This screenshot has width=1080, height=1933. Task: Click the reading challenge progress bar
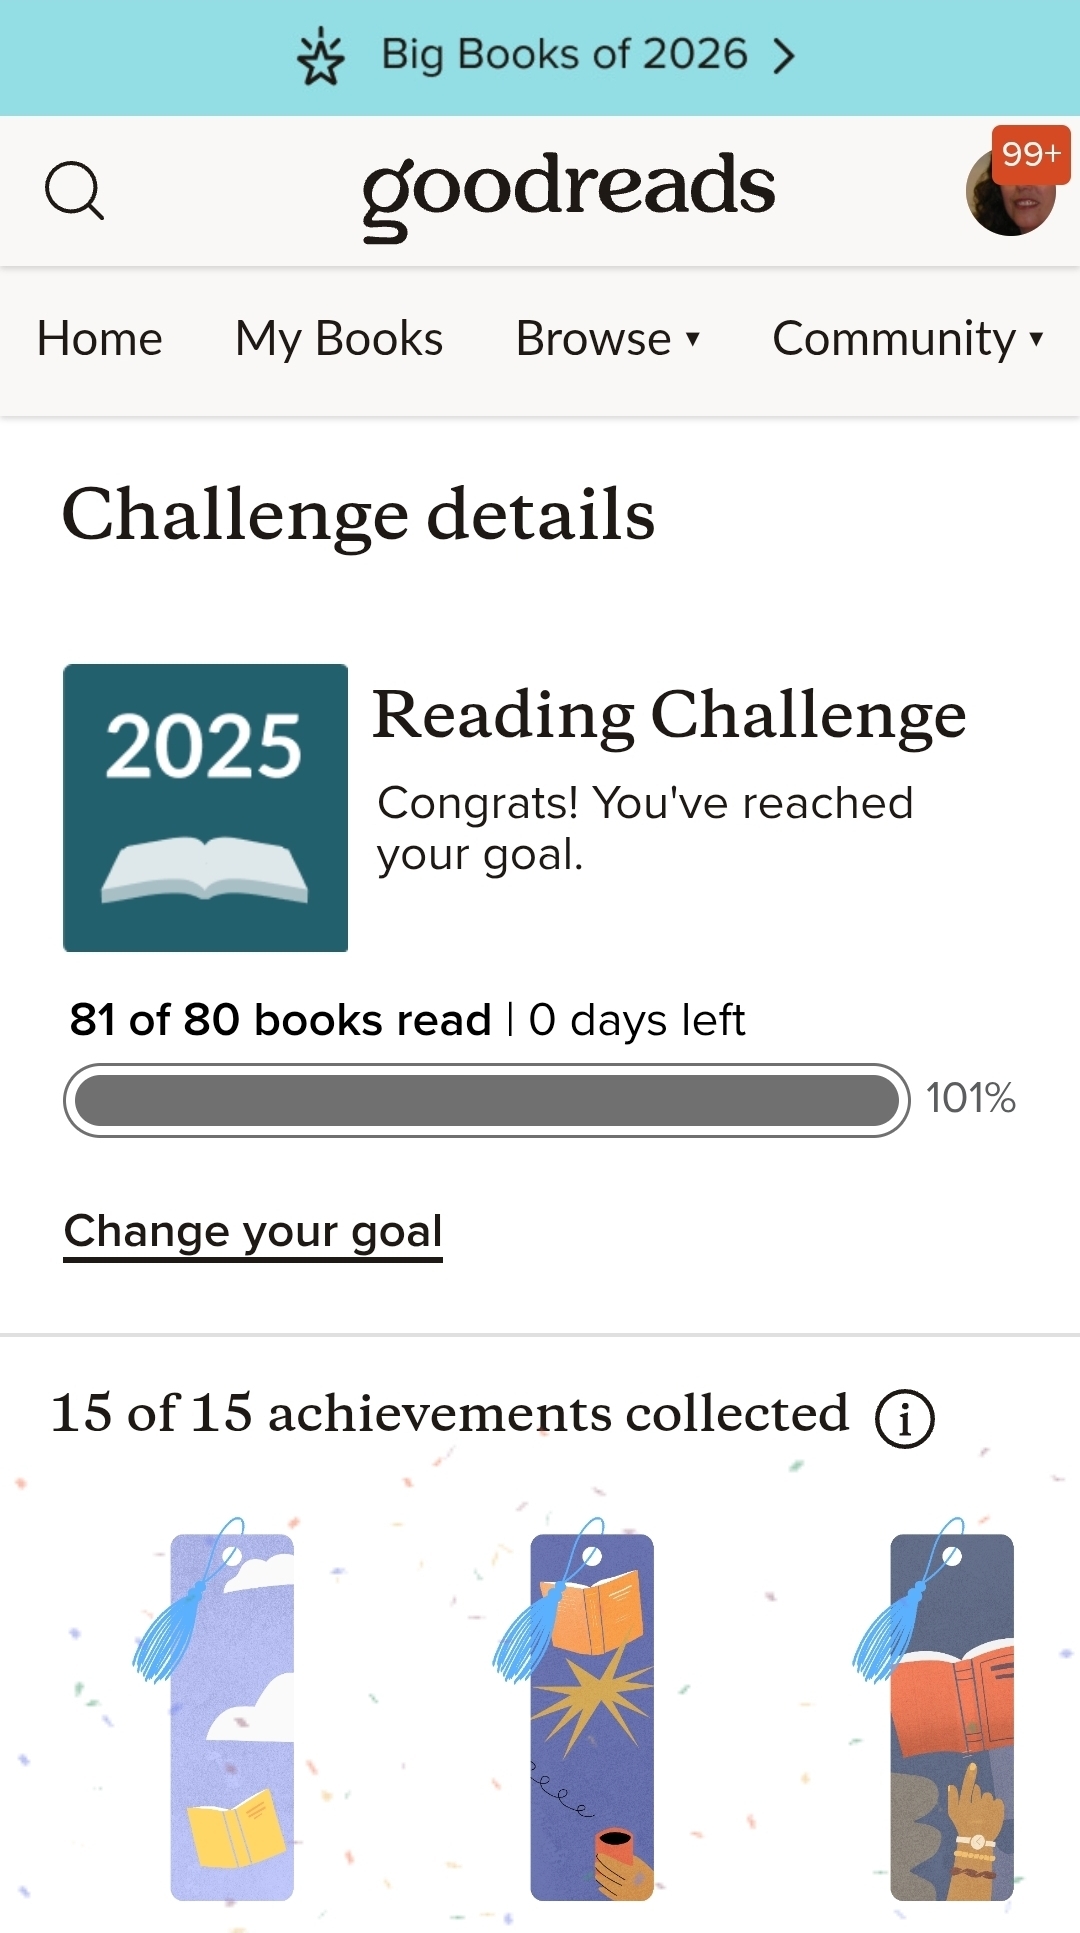[487, 1100]
